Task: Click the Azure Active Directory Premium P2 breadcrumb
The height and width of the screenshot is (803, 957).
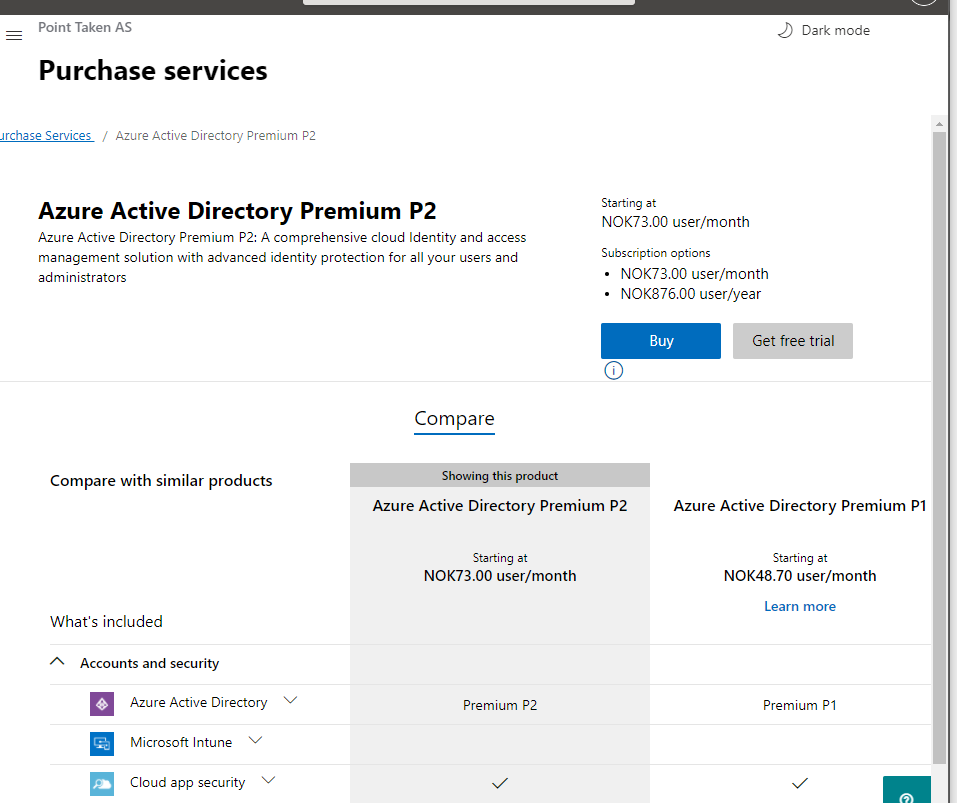Action: (x=215, y=135)
